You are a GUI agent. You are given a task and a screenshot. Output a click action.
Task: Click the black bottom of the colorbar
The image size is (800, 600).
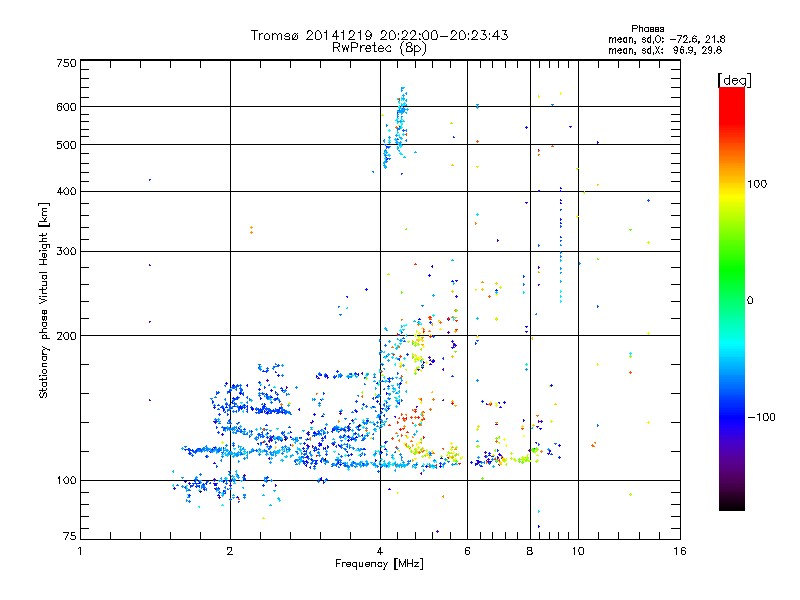[732, 503]
